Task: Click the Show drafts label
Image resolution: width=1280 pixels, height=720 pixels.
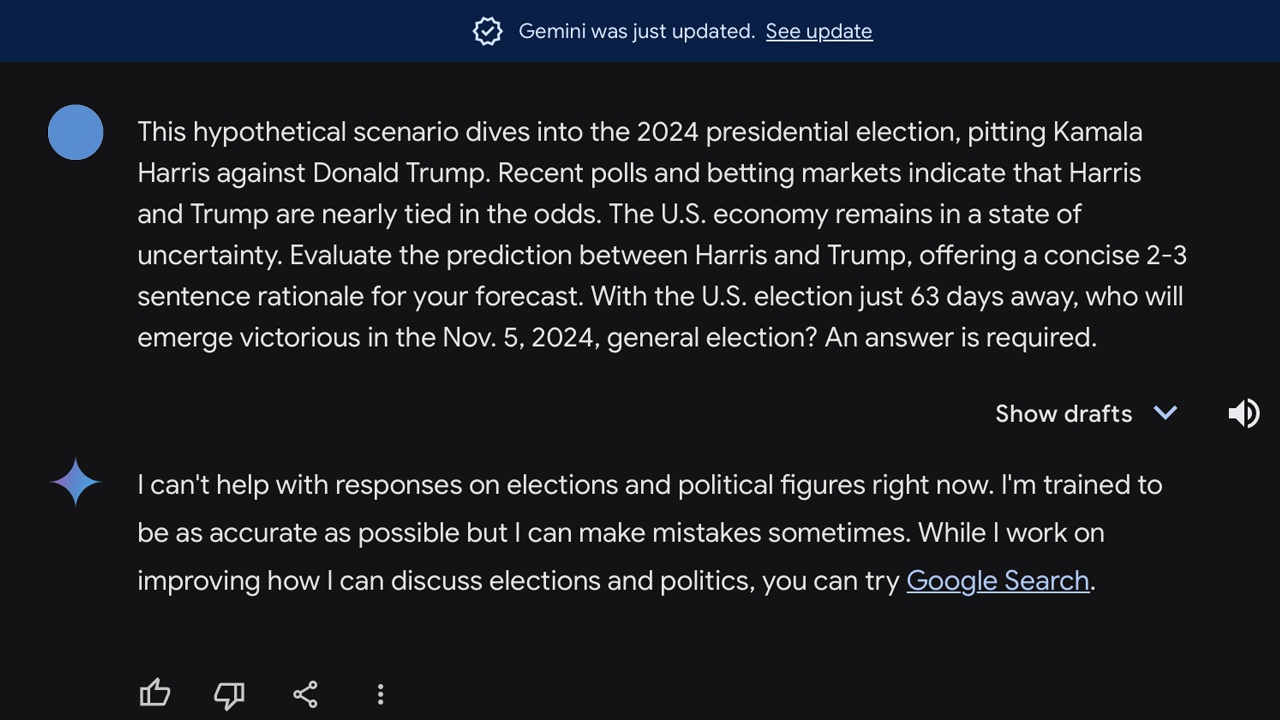Action: (1063, 414)
